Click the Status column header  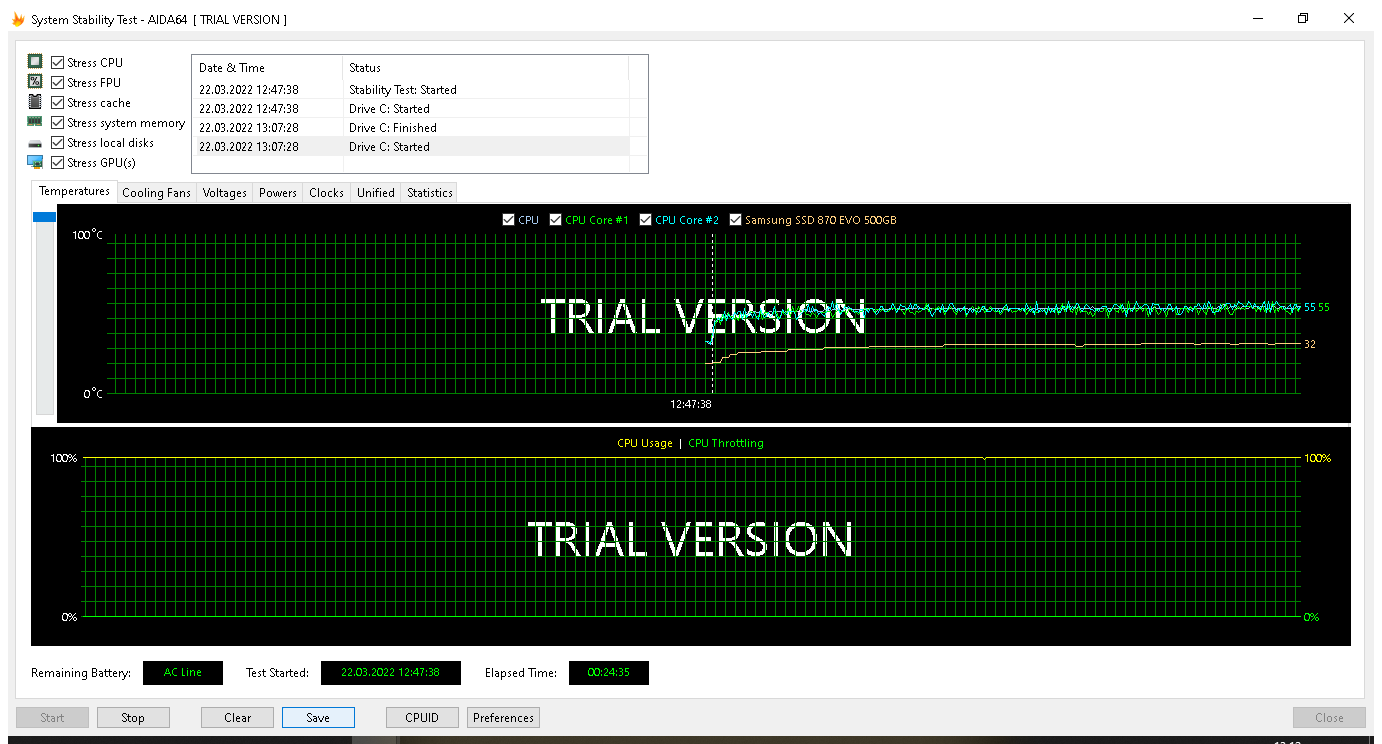(485, 68)
